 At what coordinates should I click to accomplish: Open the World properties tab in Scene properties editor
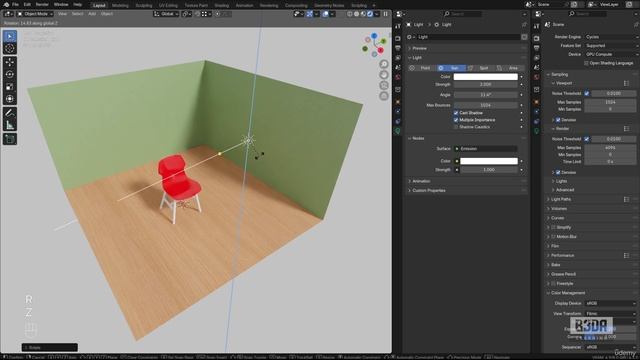click(x=536, y=77)
